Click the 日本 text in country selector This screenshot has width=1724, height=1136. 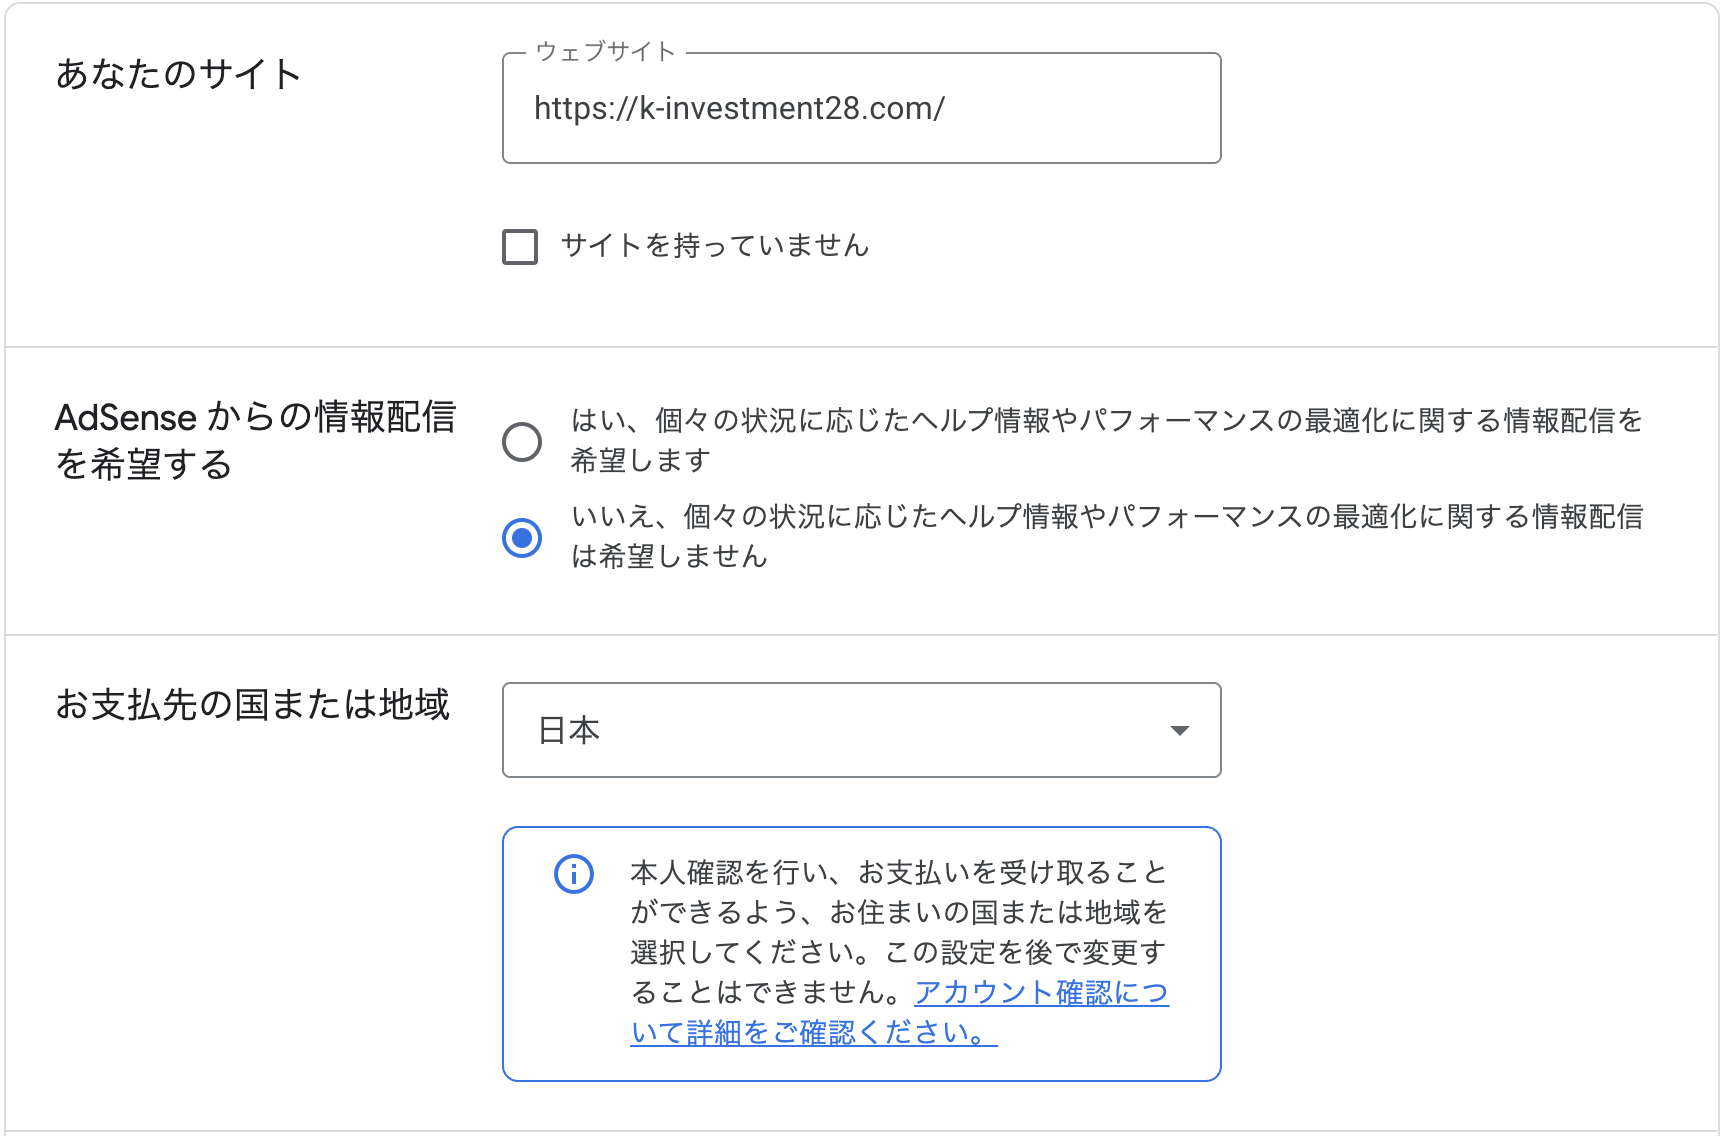pyautogui.click(x=569, y=730)
